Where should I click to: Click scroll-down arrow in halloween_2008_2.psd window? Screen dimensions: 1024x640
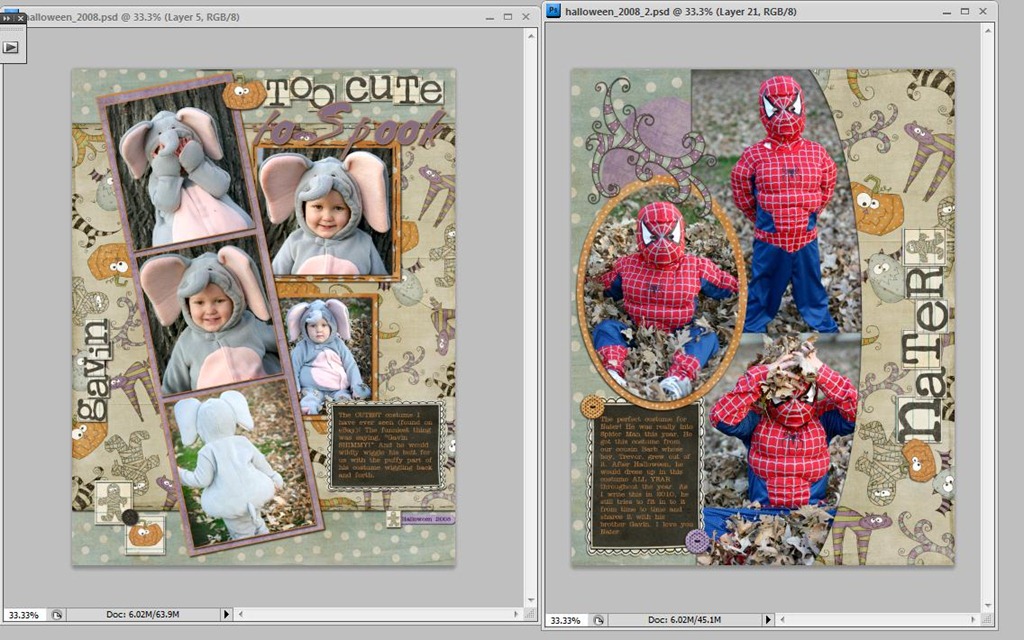point(988,605)
